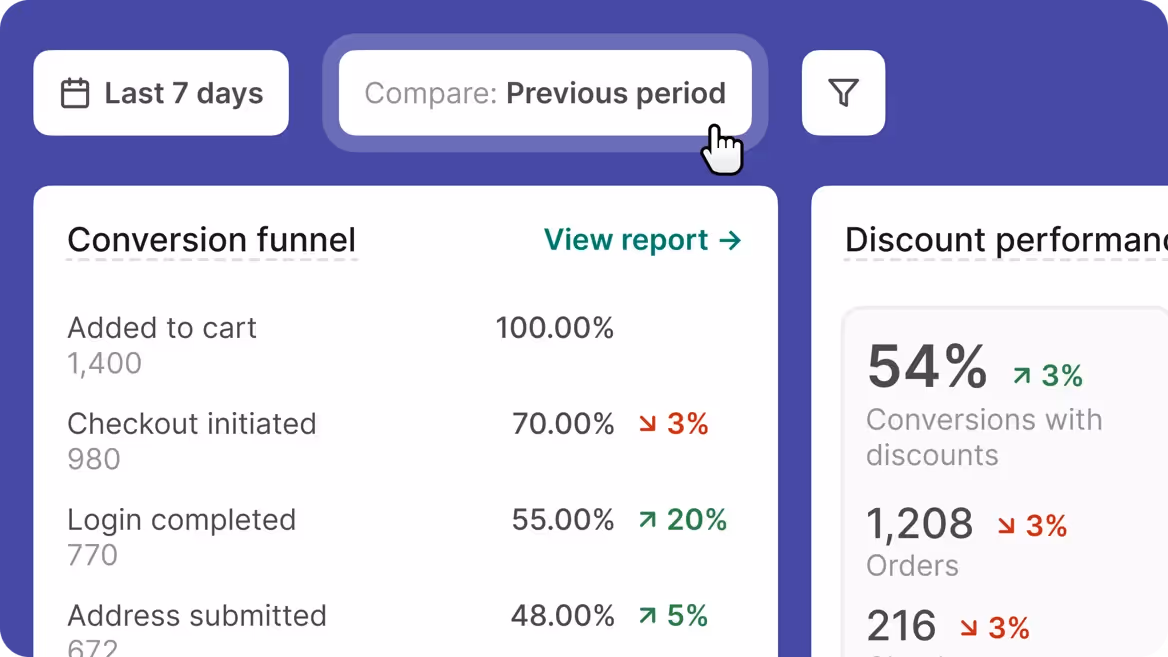Open the Compare: Previous period dropdown
Image resolution: width=1168 pixels, height=657 pixels.
click(545, 93)
